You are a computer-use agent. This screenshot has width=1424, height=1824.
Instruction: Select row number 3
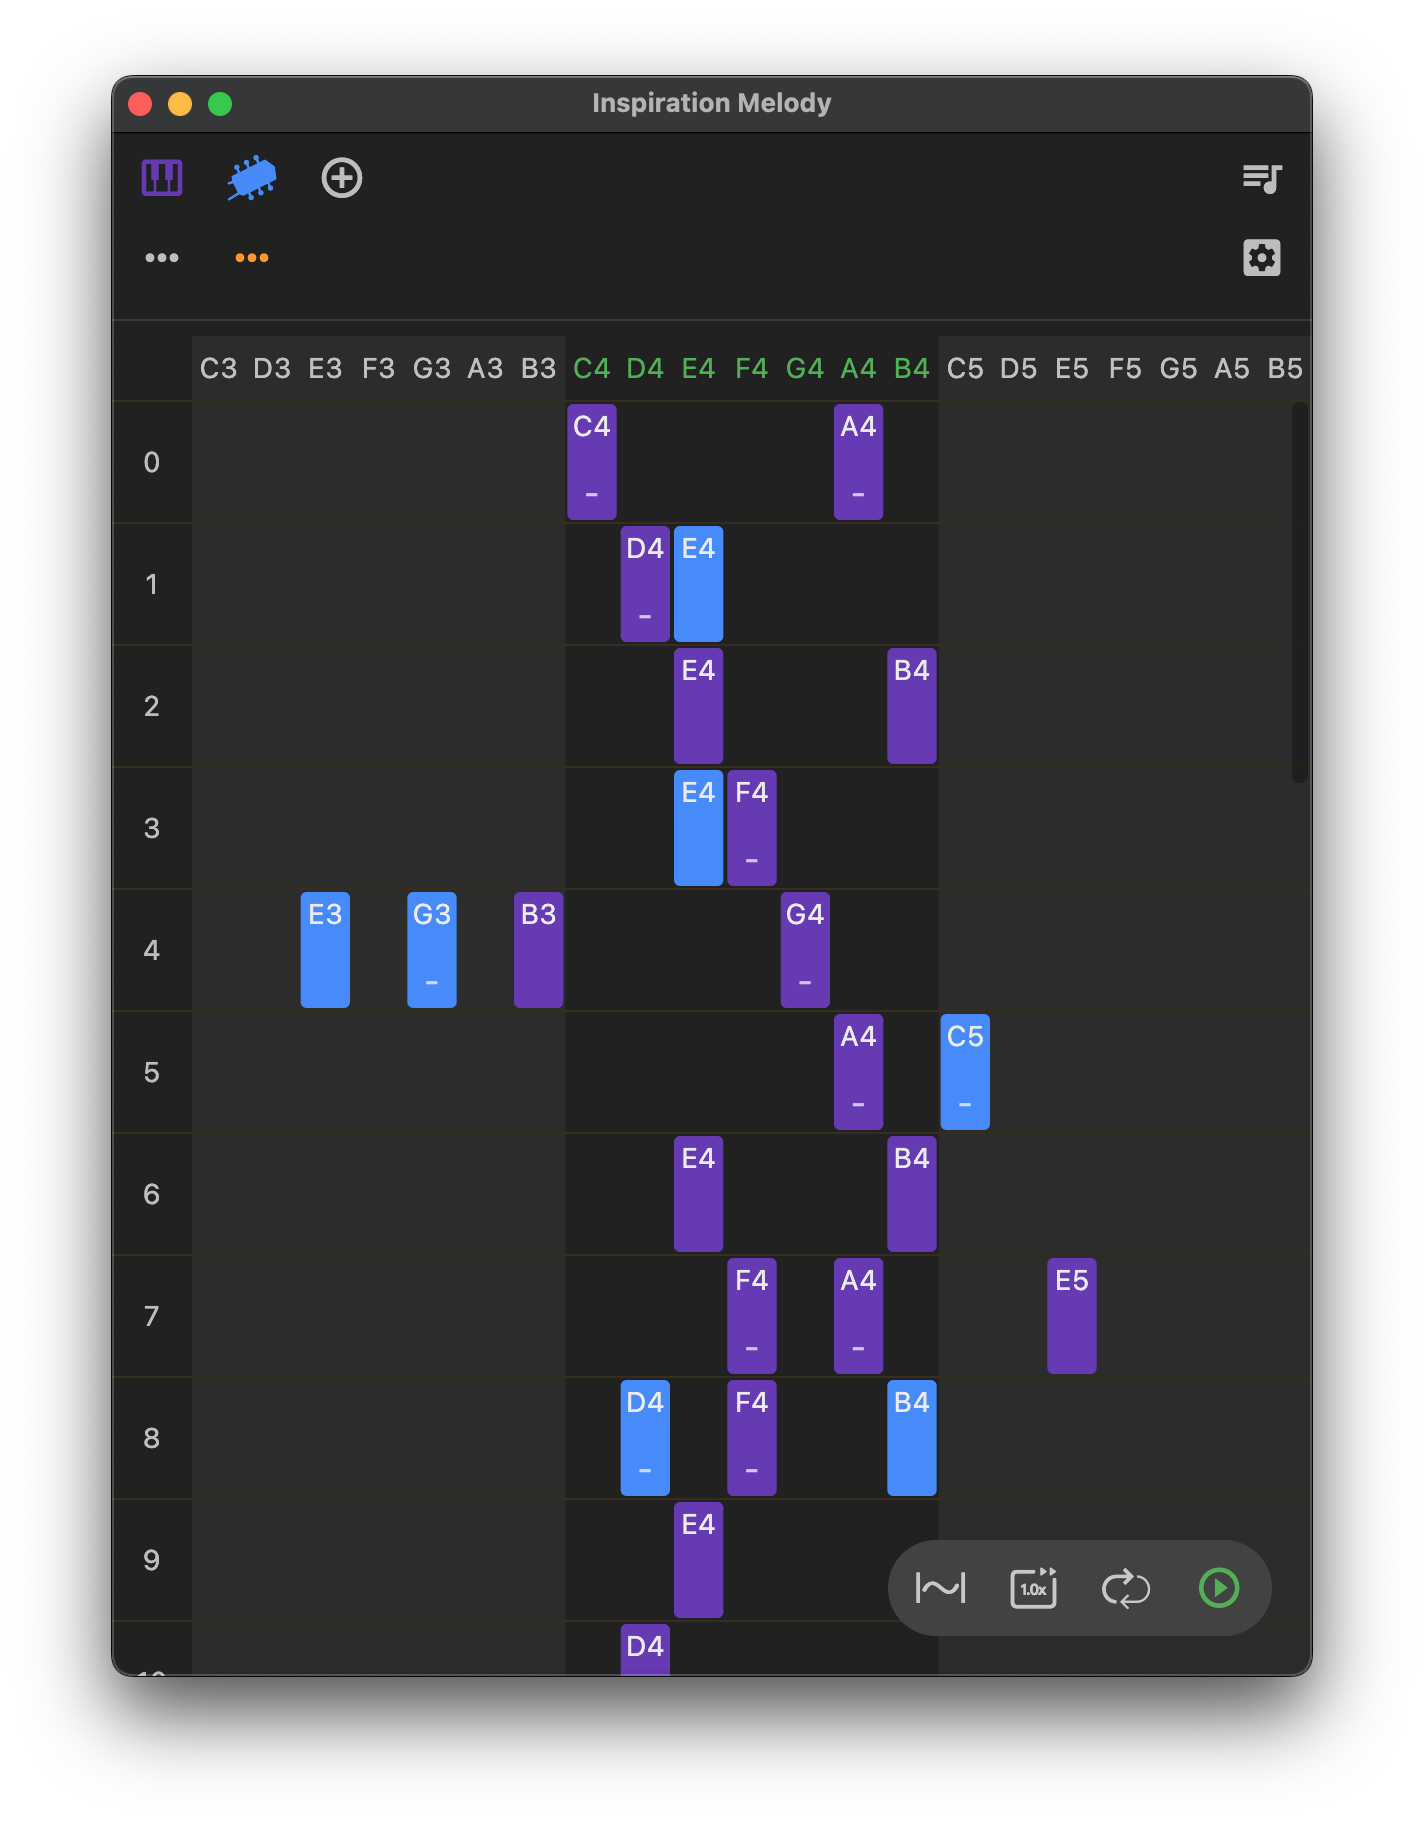[x=152, y=828]
